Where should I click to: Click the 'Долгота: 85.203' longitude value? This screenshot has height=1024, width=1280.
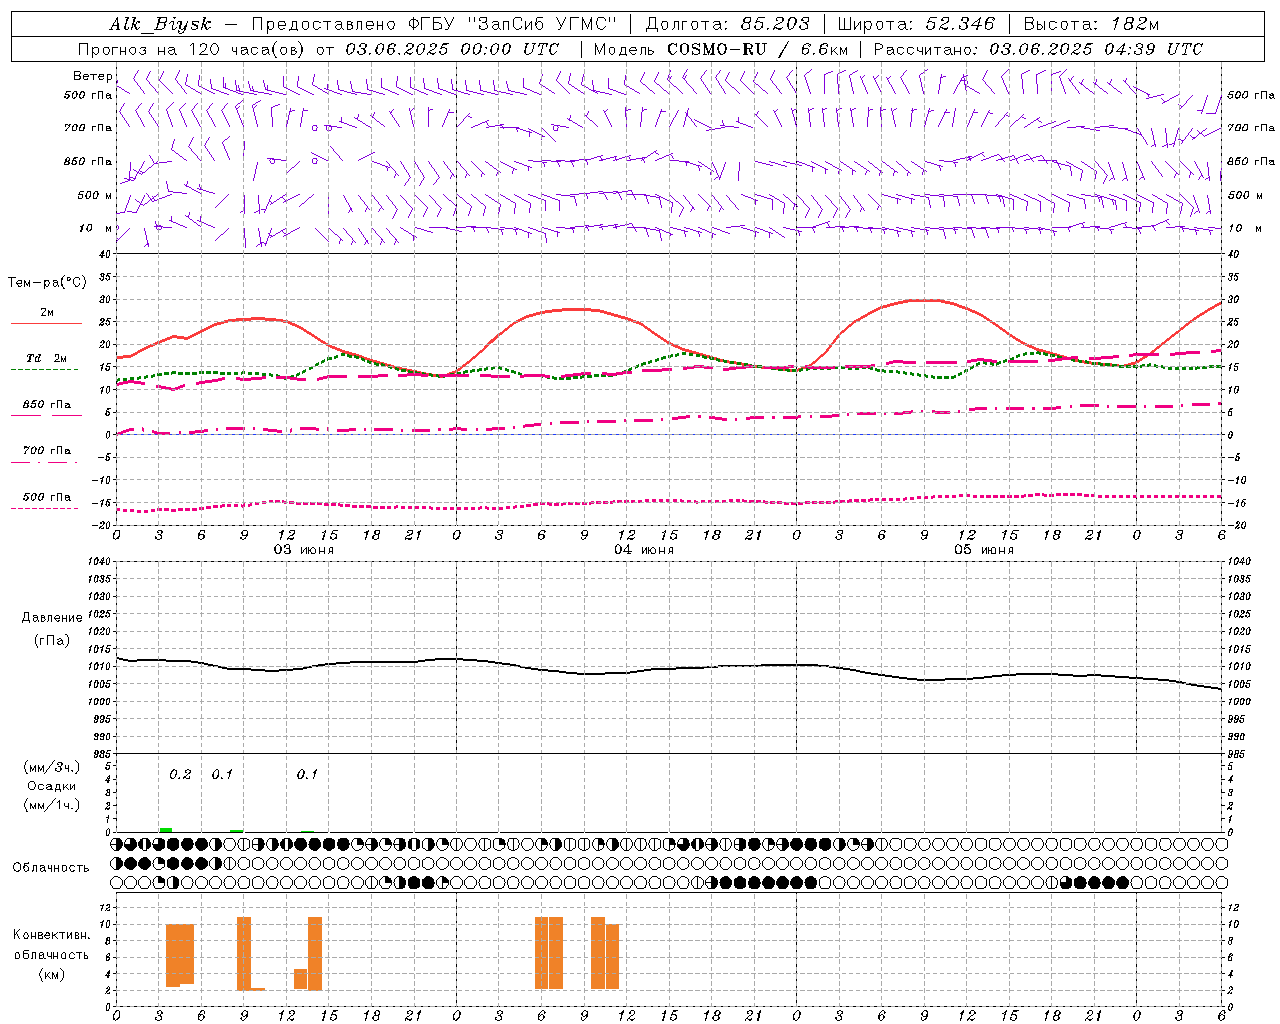click(x=728, y=24)
